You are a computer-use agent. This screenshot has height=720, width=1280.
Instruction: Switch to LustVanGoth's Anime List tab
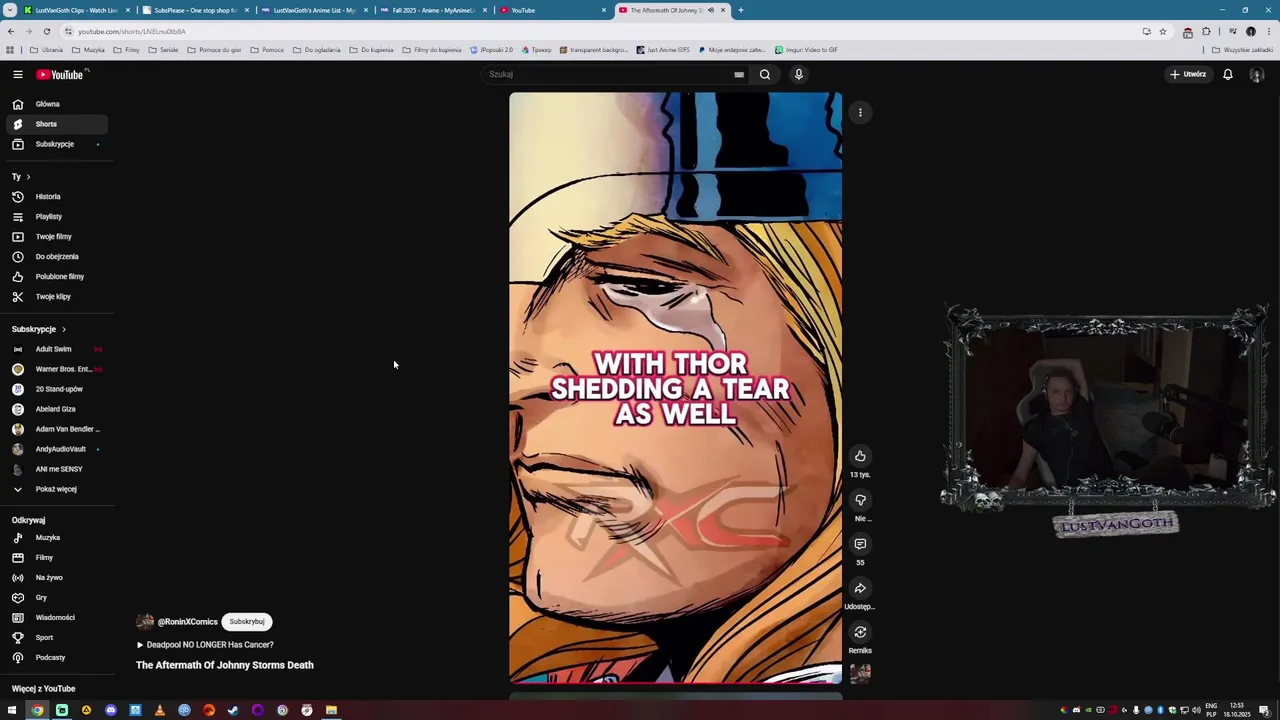click(x=314, y=10)
